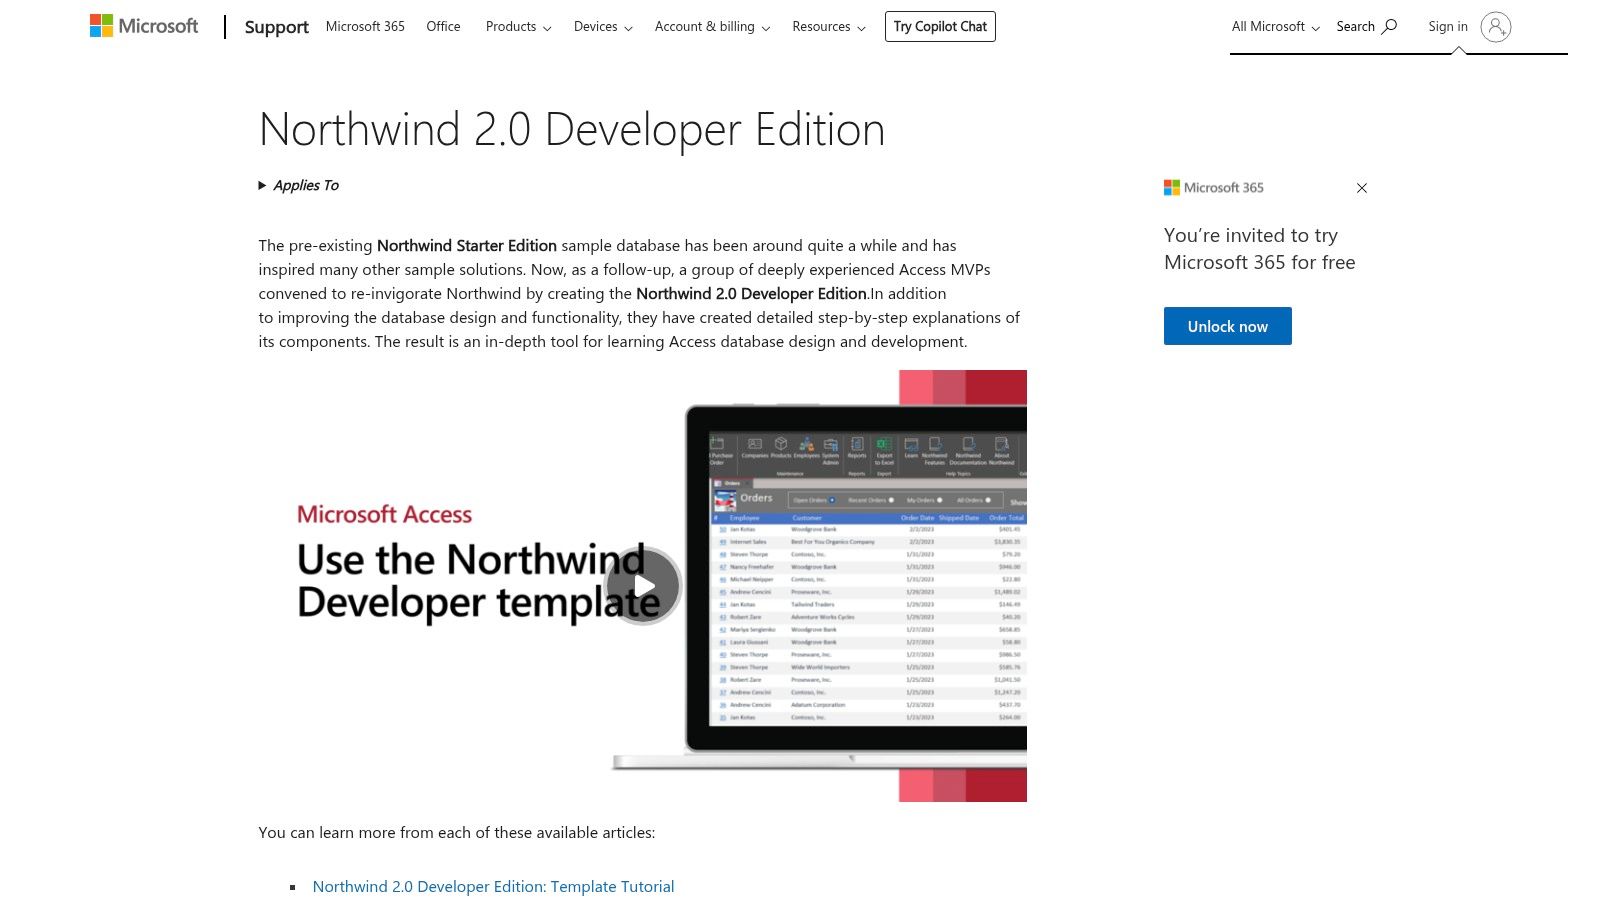Select Support in the navigation bar

pyautogui.click(x=276, y=27)
